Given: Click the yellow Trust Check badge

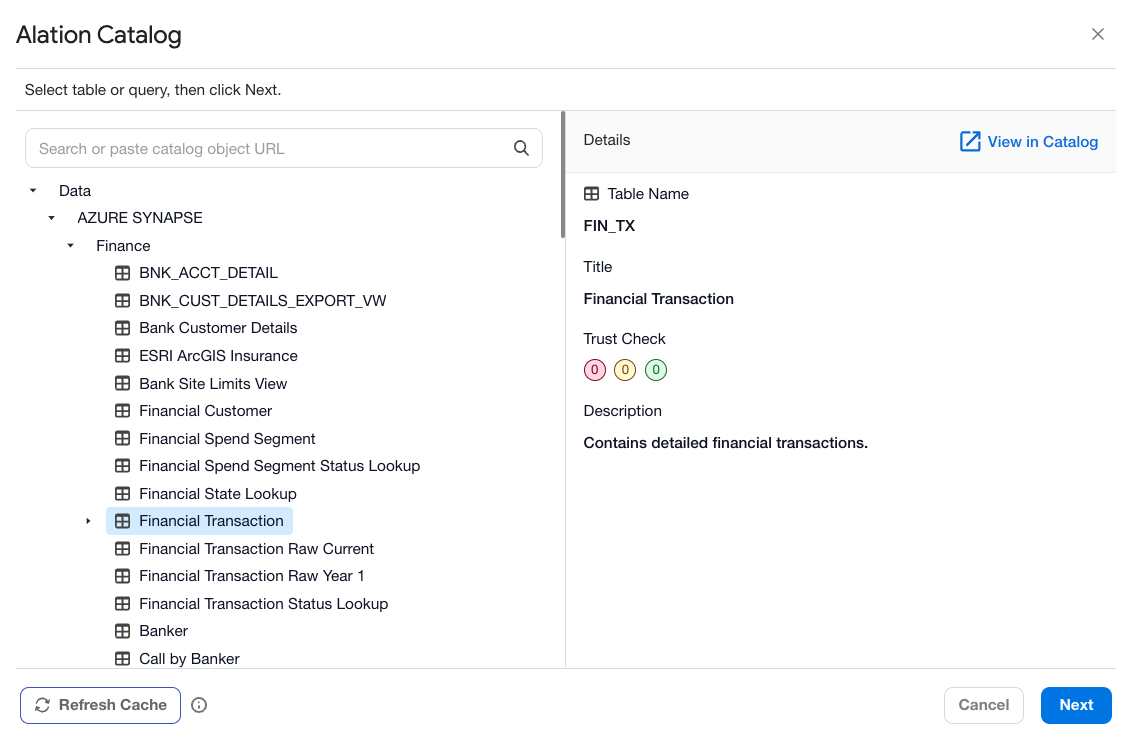Looking at the screenshot, I should pyautogui.click(x=625, y=370).
